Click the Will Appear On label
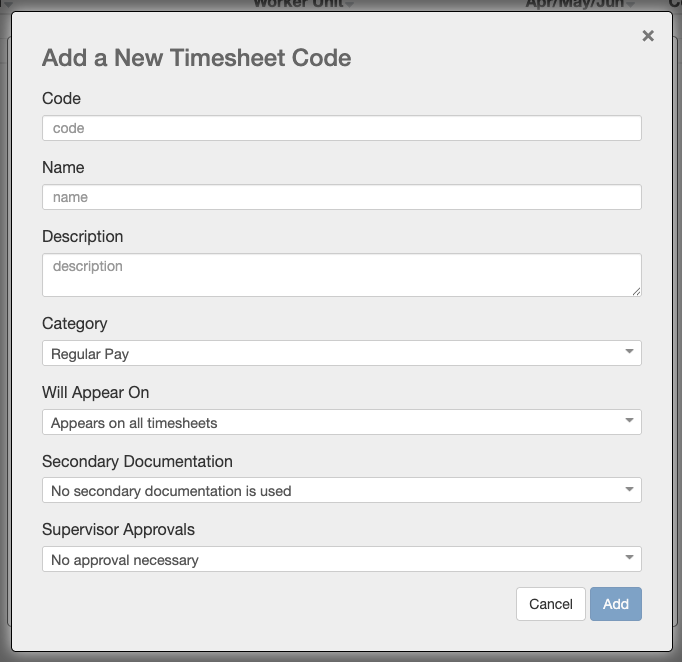The height and width of the screenshot is (662, 682). [95, 392]
